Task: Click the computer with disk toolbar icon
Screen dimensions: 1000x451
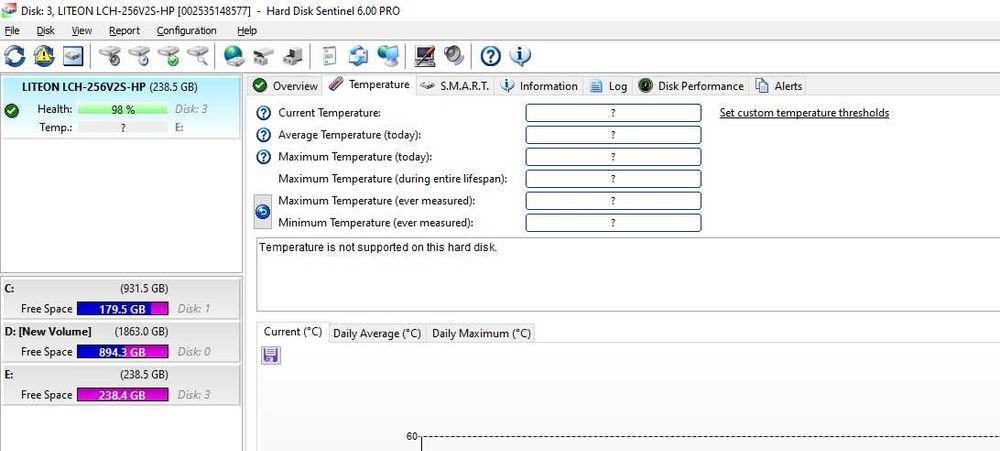Action: click(x=293, y=56)
